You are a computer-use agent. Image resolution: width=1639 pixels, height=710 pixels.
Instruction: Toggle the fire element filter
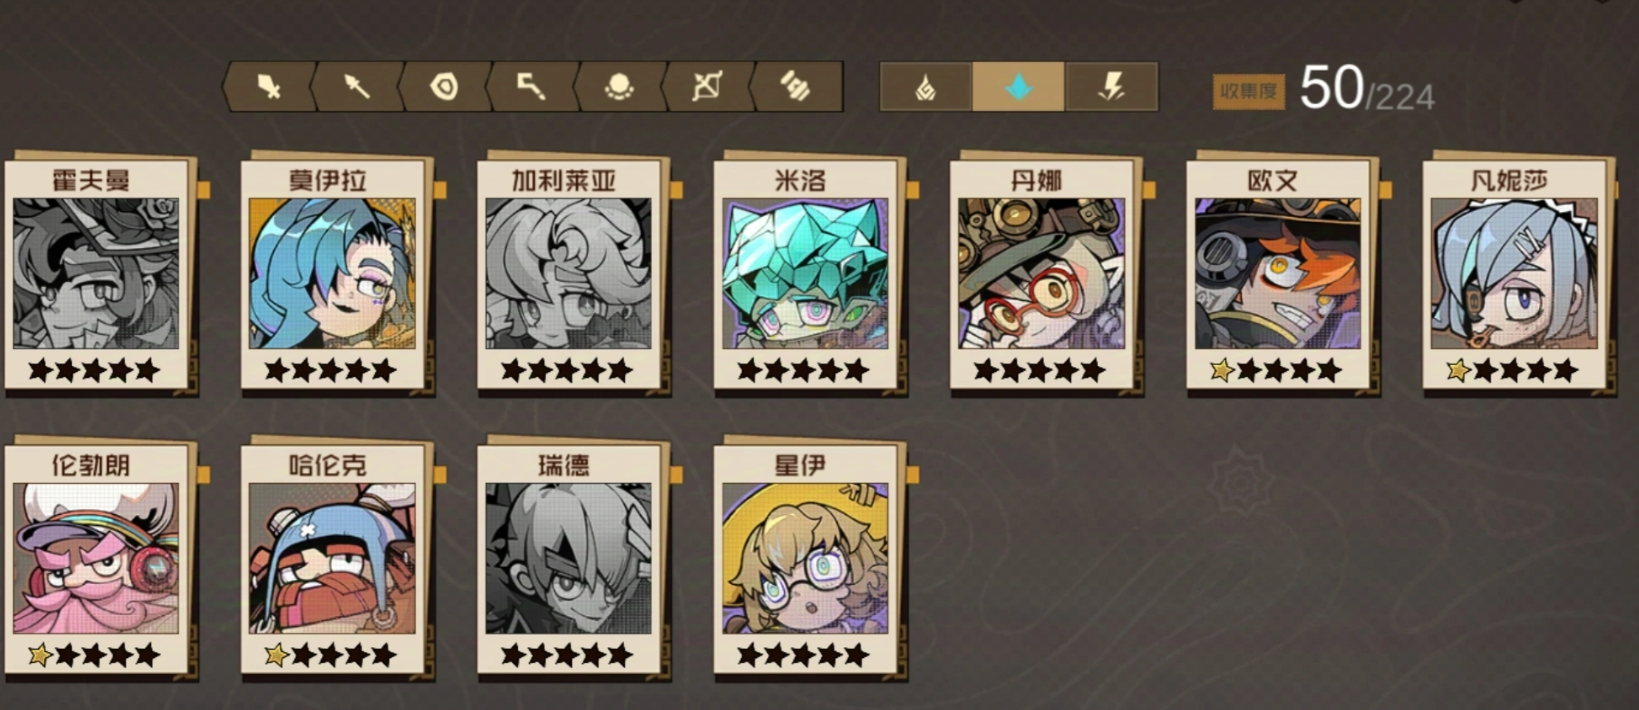(926, 87)
